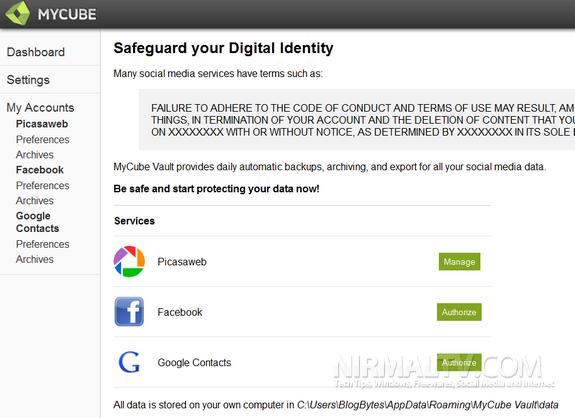This screenshot has height=418, width=575.
Task: Select My Accounts in the sidebar
Action: pos(40,107)
